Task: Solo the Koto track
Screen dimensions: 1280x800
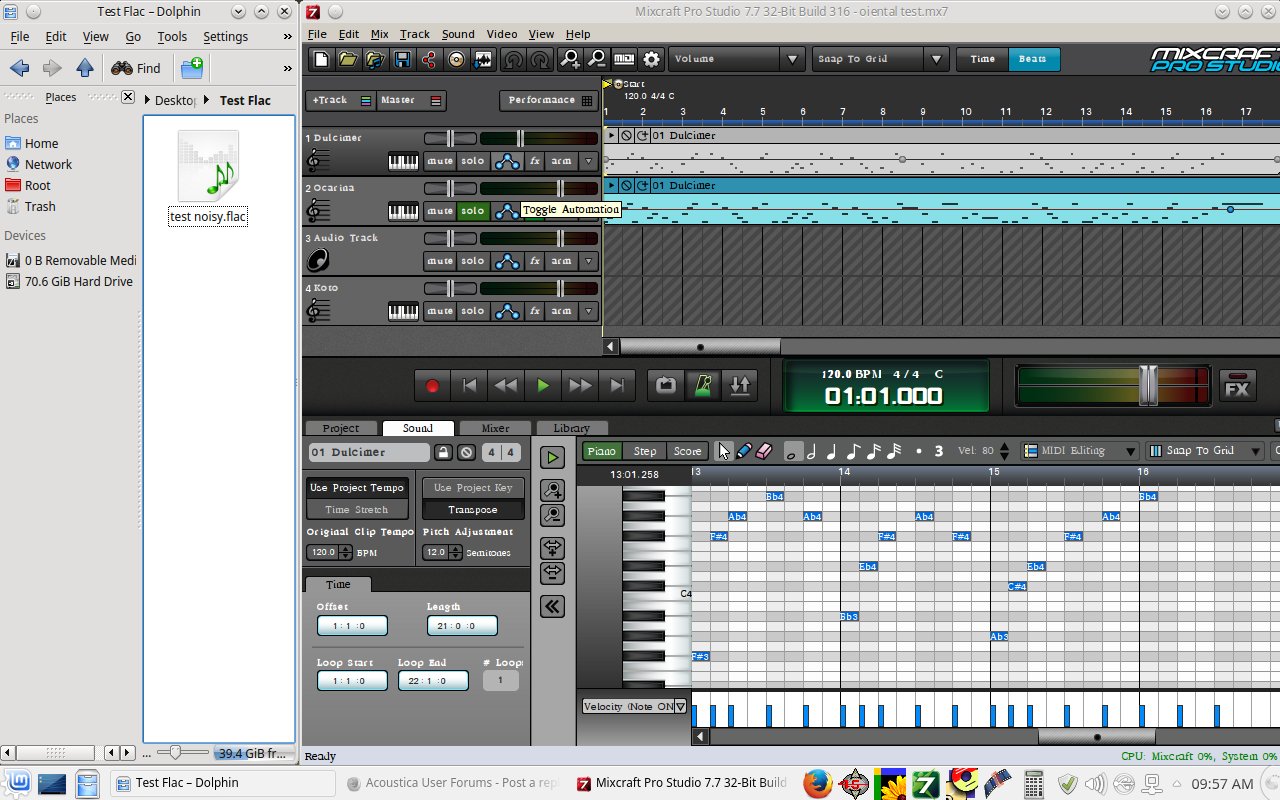Action: [x=473, y=311]
